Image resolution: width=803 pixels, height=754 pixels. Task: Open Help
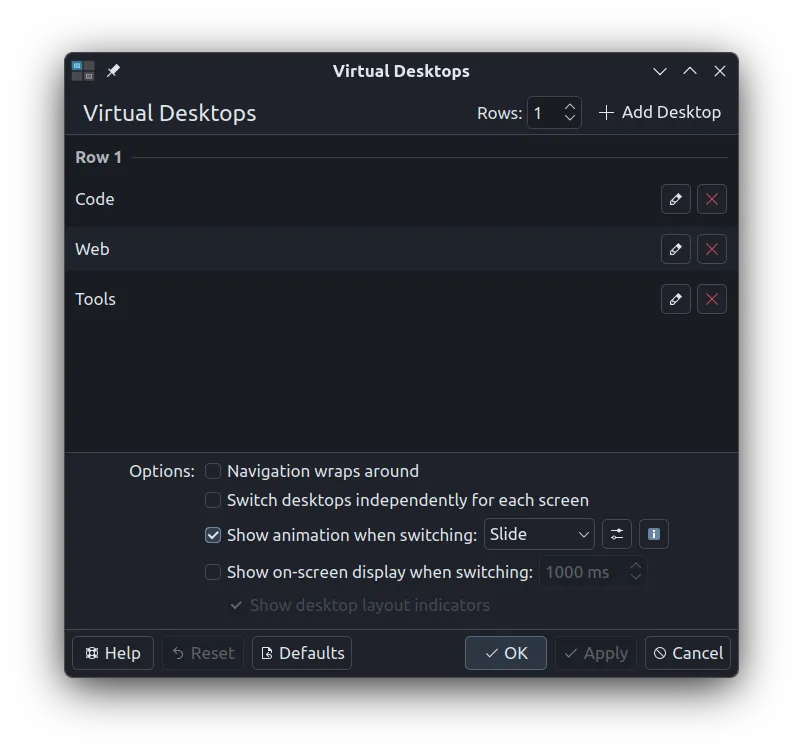pos(113,653)
